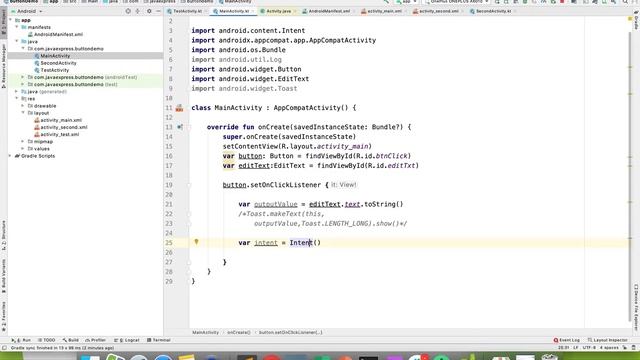This screenshot has height=360, width=640.
Task: Expand the values folder
Action: tap(23, 149)
